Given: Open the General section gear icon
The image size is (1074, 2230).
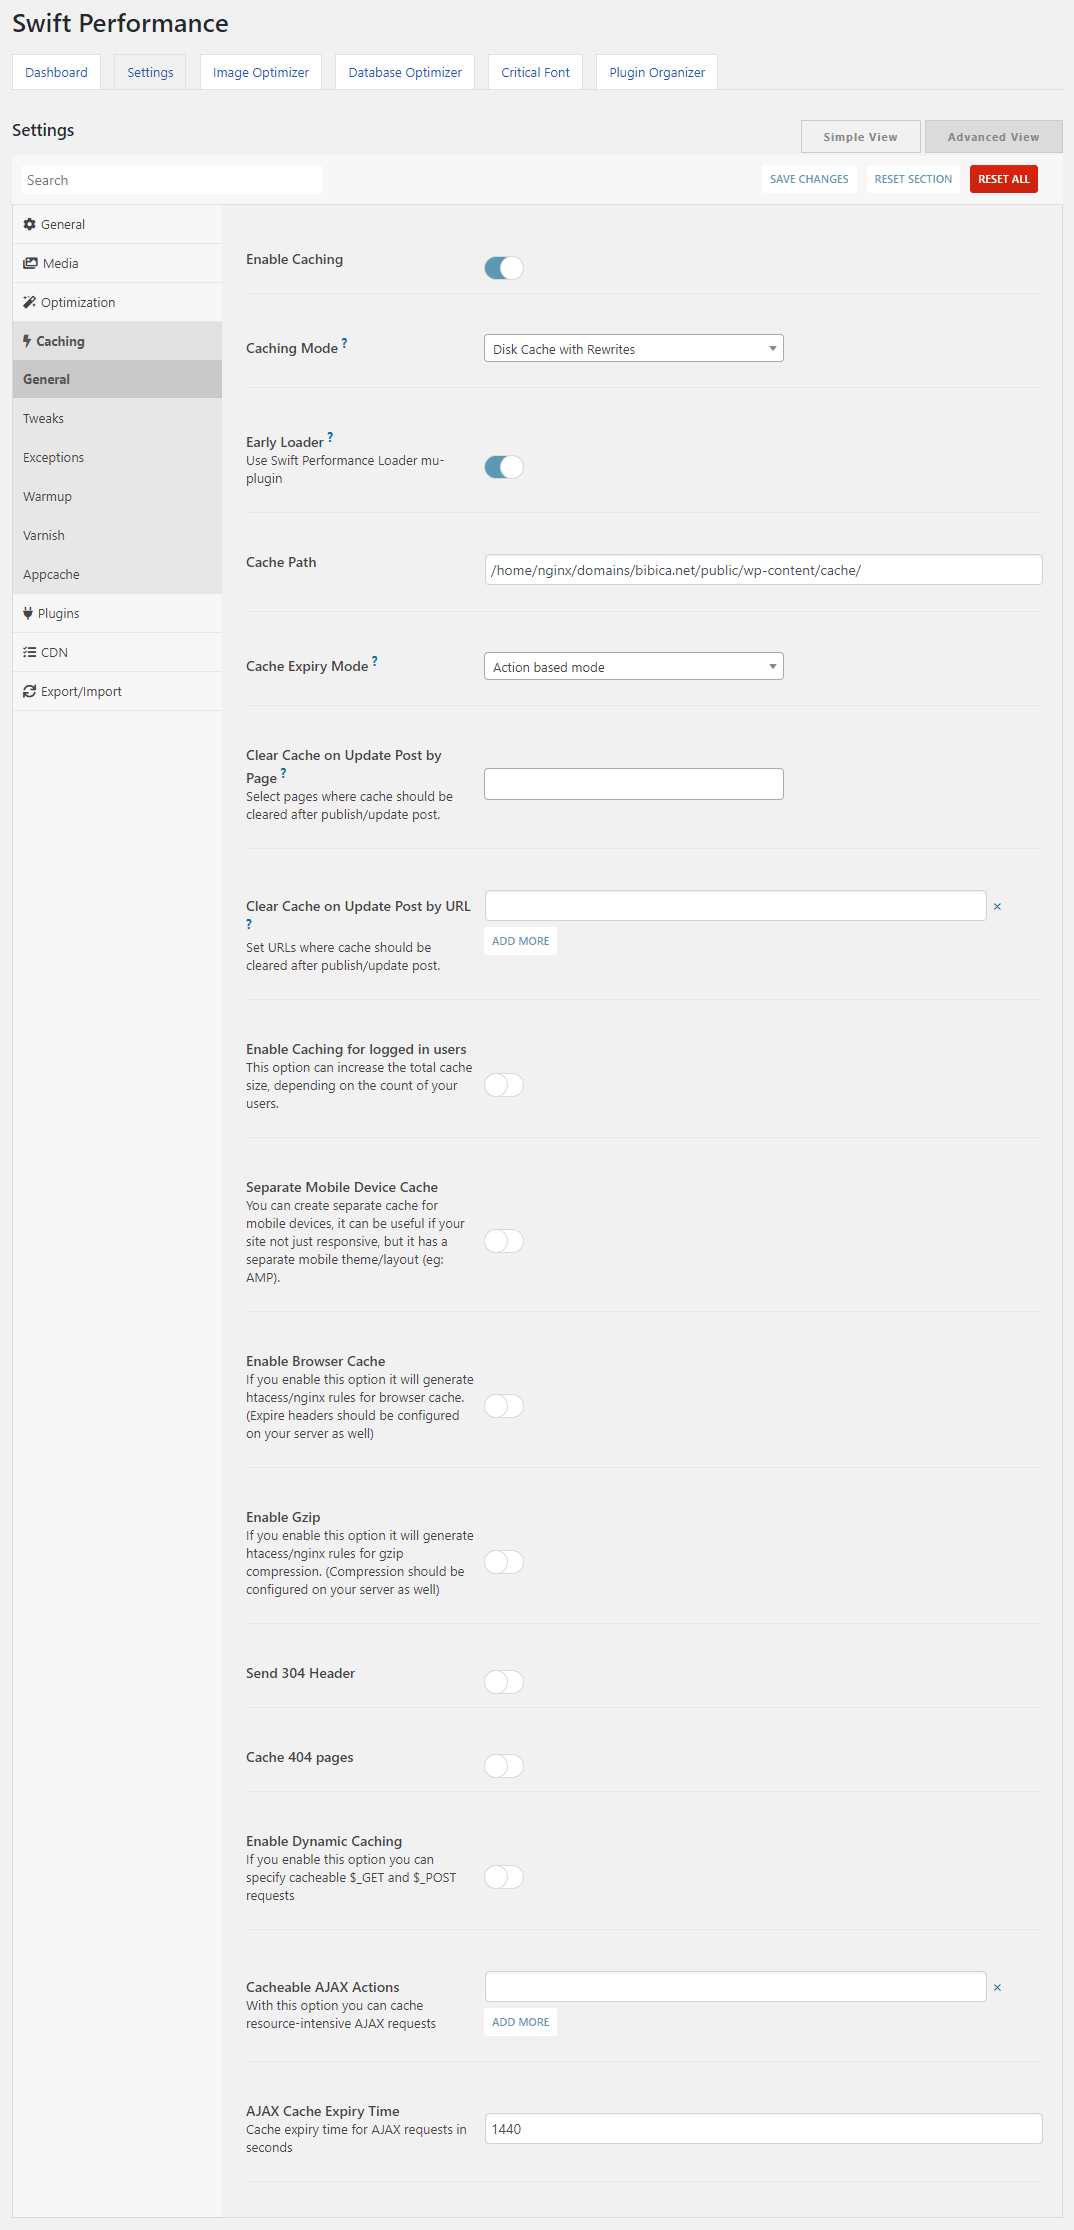Looking at the screenshot, I should (x=29, y=224).
